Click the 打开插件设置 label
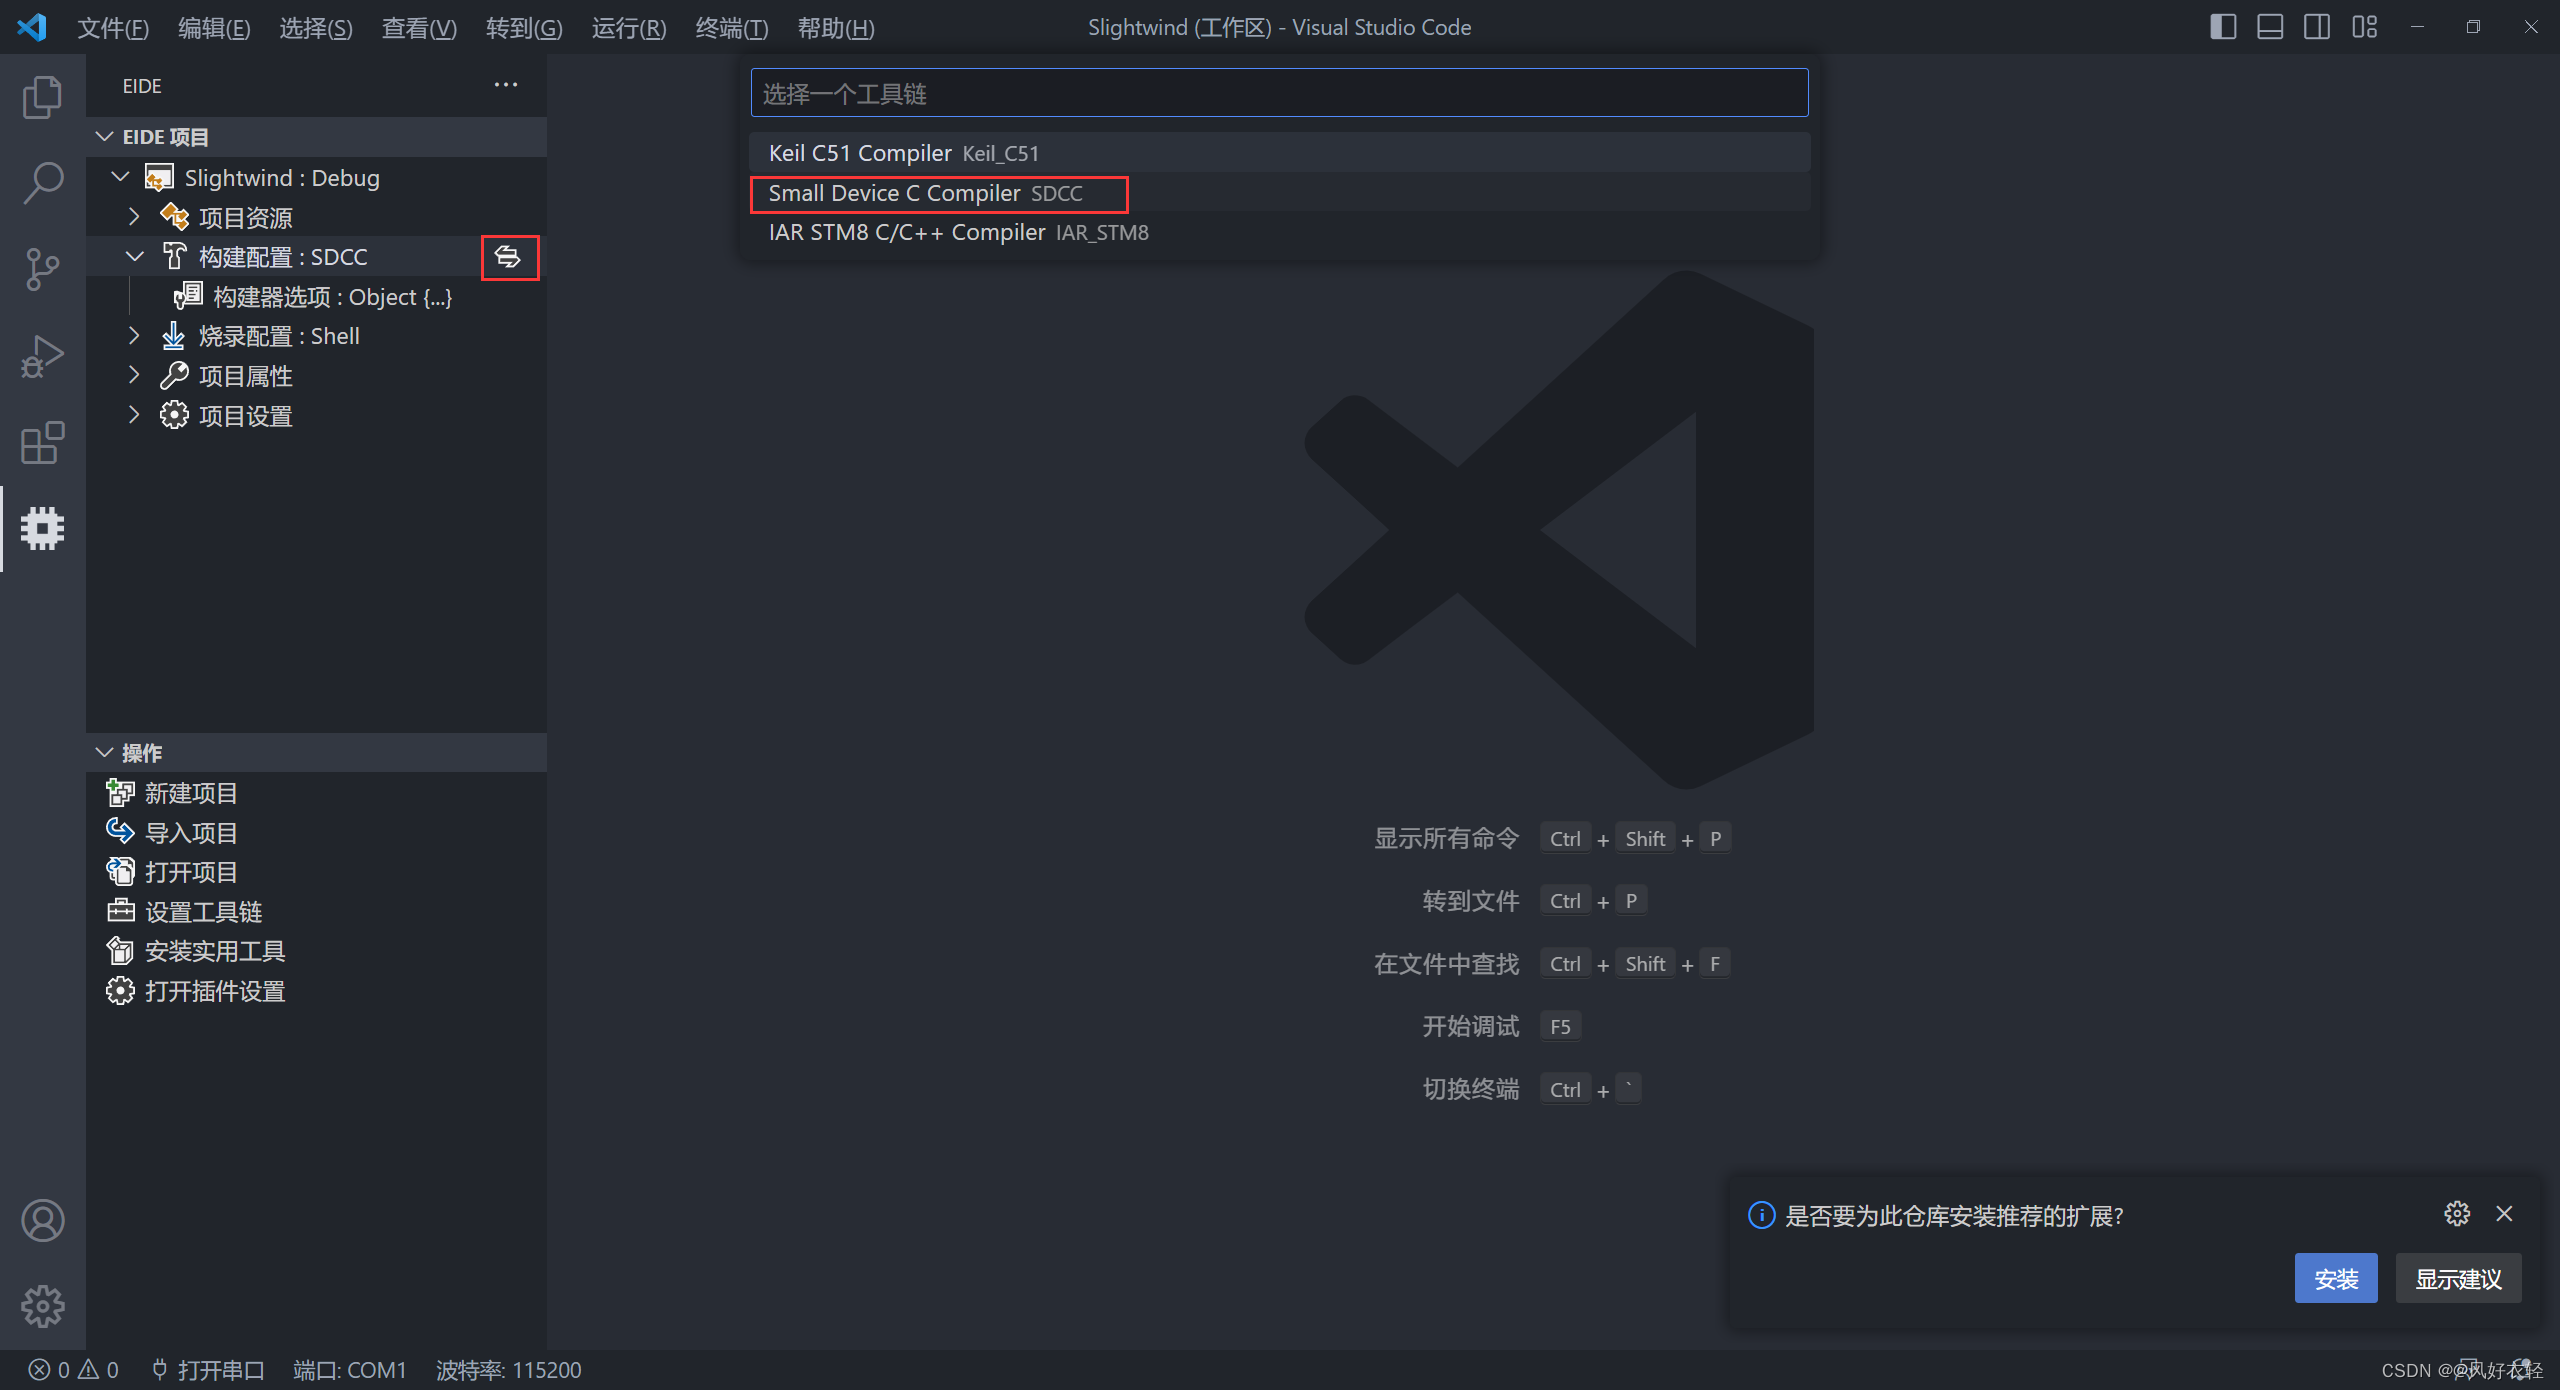The height and width of the screenshot is (1390, 2560). click(215, 991)
